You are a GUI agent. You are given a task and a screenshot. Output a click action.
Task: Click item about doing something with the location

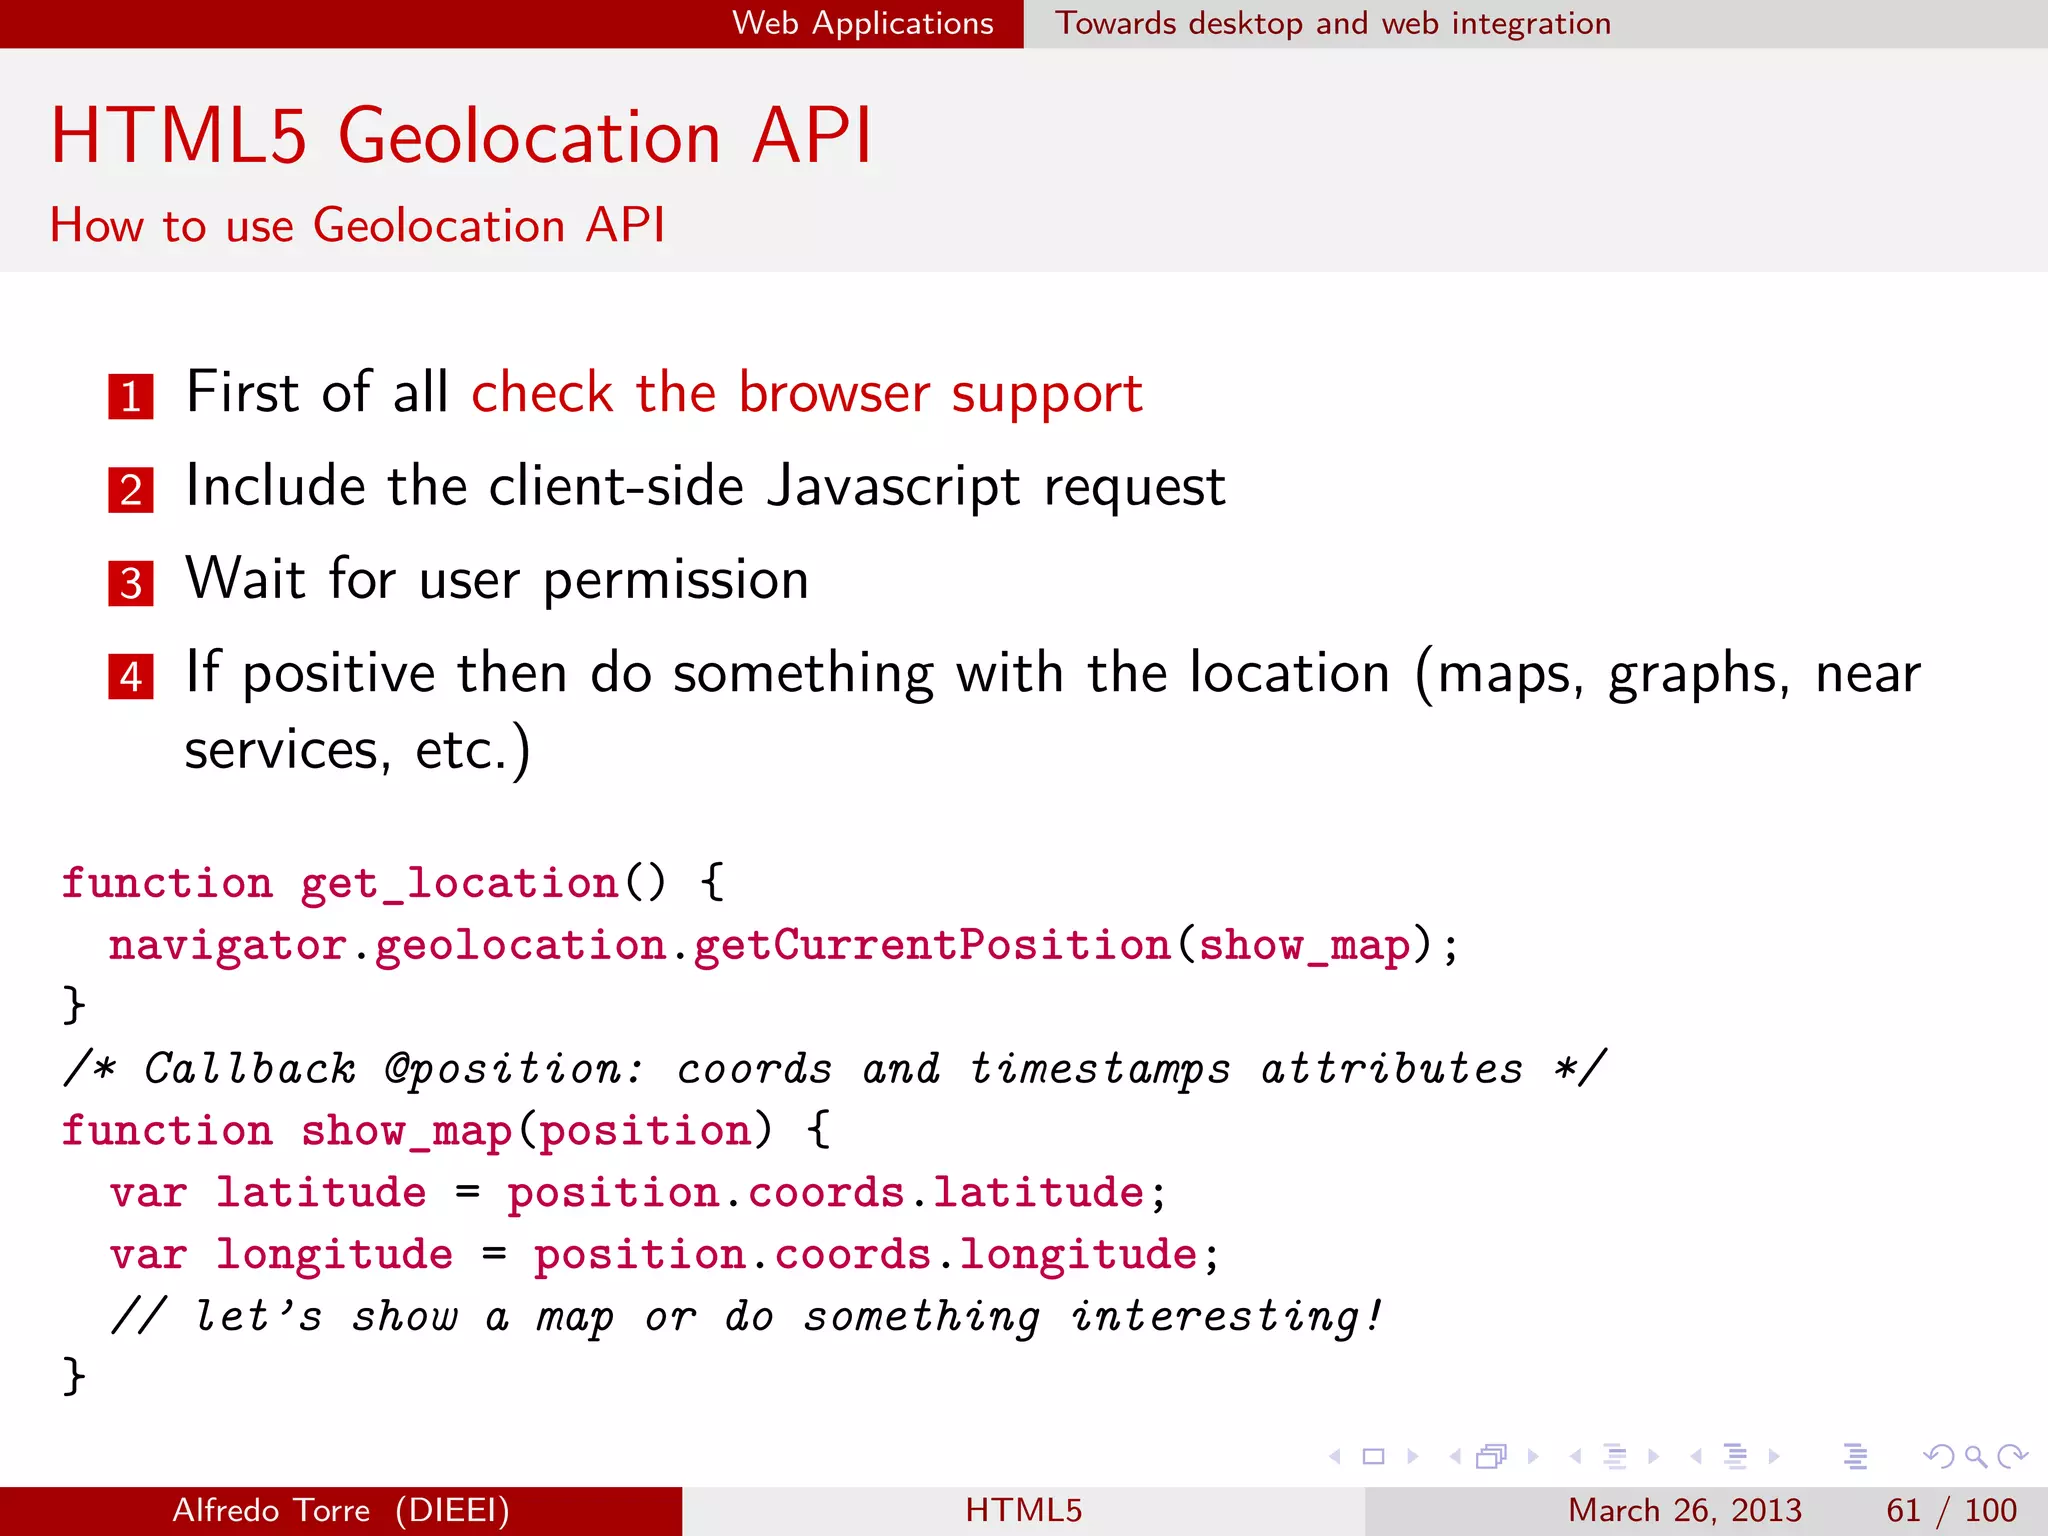(1053, 711)
